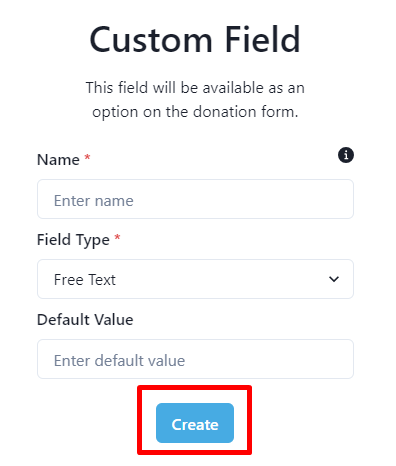Focus the Enter name input field
The width and height of the screenshot is (396, 466).
(195, 199)
